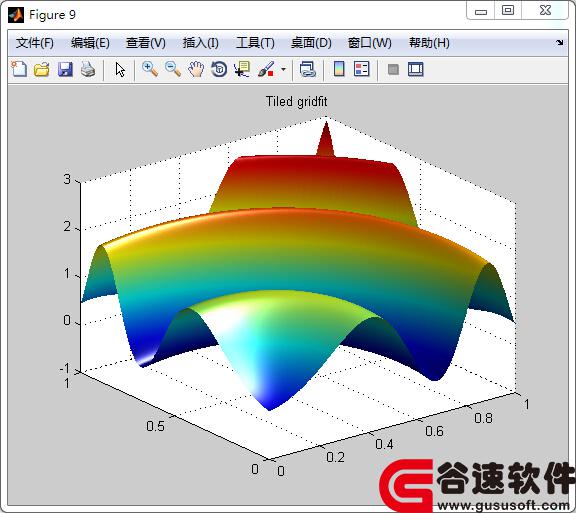Print the figure with the printer icon

[x=88, y=69]
